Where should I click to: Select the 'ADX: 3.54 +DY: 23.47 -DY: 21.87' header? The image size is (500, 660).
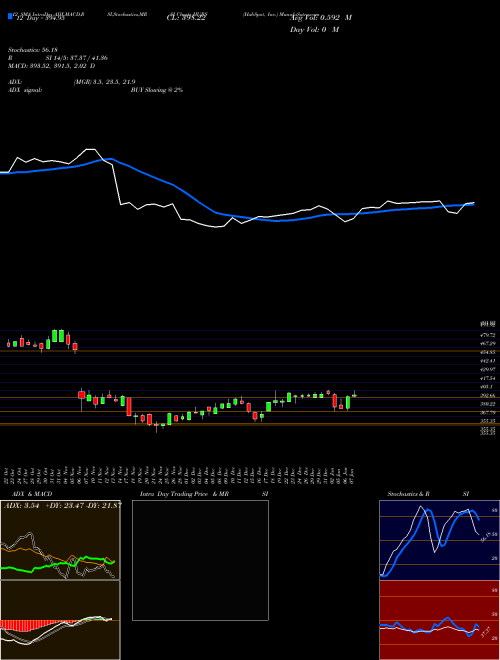pos(62,505)
